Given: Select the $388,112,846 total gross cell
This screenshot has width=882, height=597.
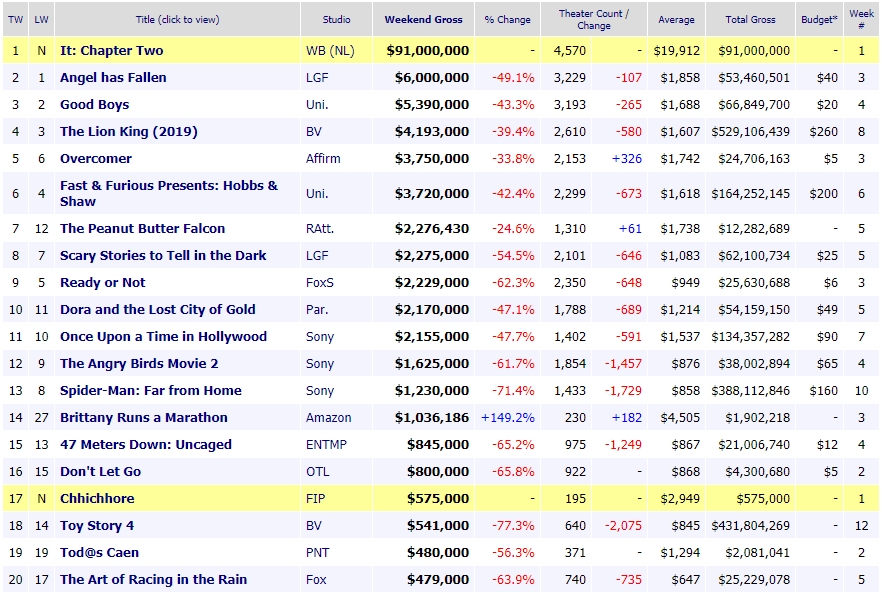Looking at the screenshot, I should [751, 390].
